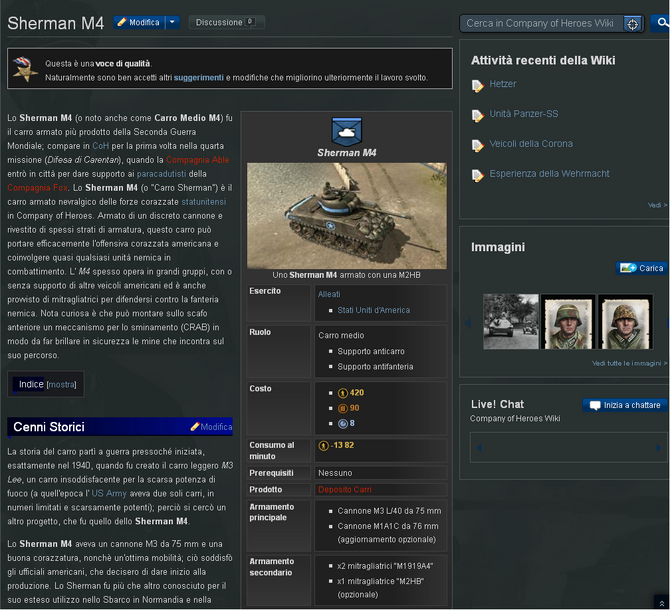Image resolution: width=670 pixels, height=610 pixels.
Task: Focus the Cerca in Company of Heroes Wiki field
Action: pyautogui.click(x=541, y=23)
